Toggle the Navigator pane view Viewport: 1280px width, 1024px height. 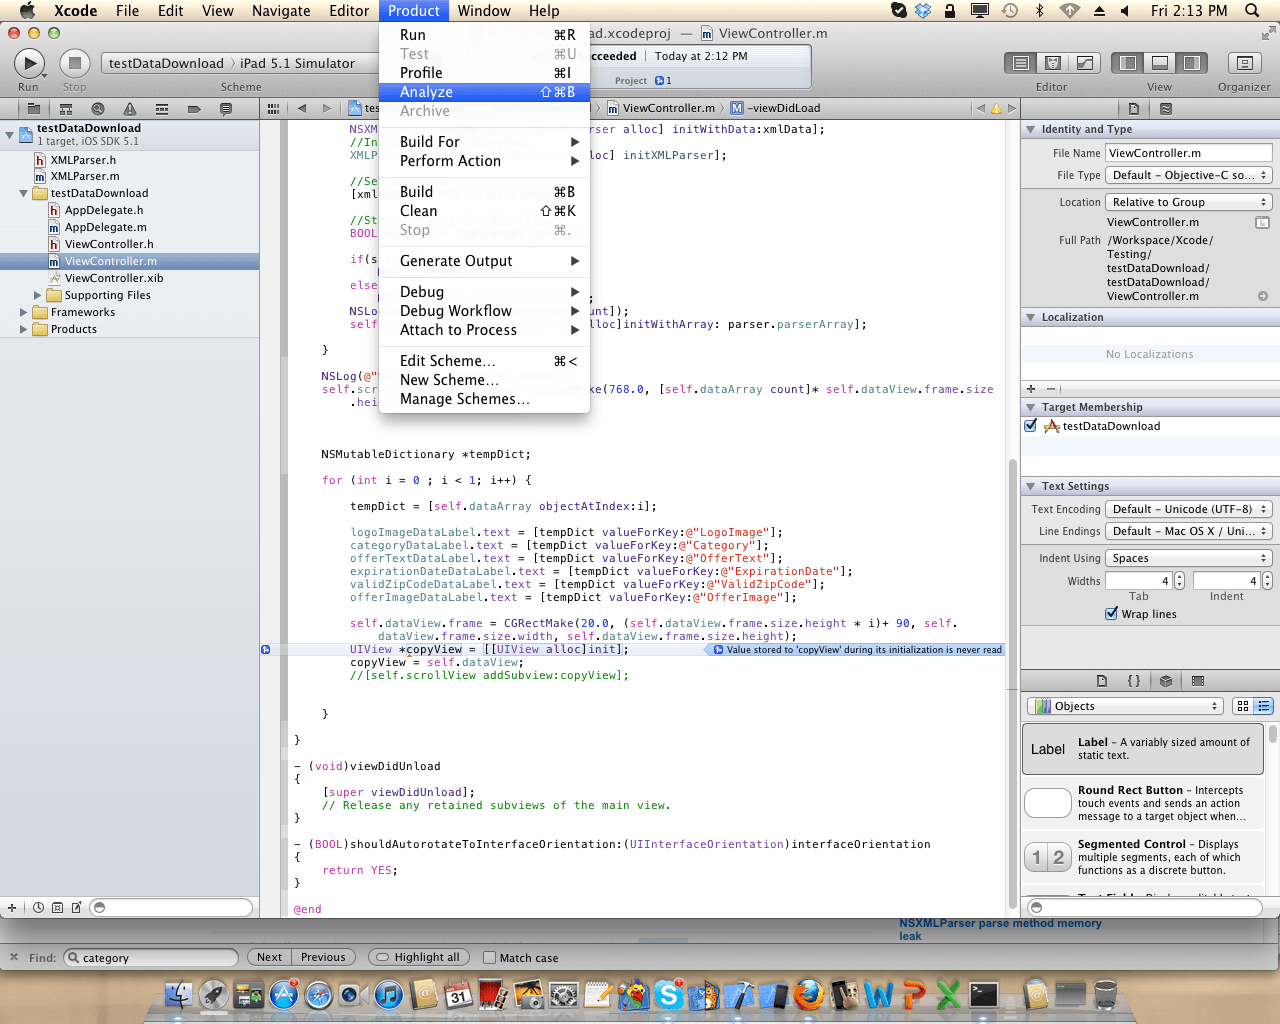click(1128, 63)
